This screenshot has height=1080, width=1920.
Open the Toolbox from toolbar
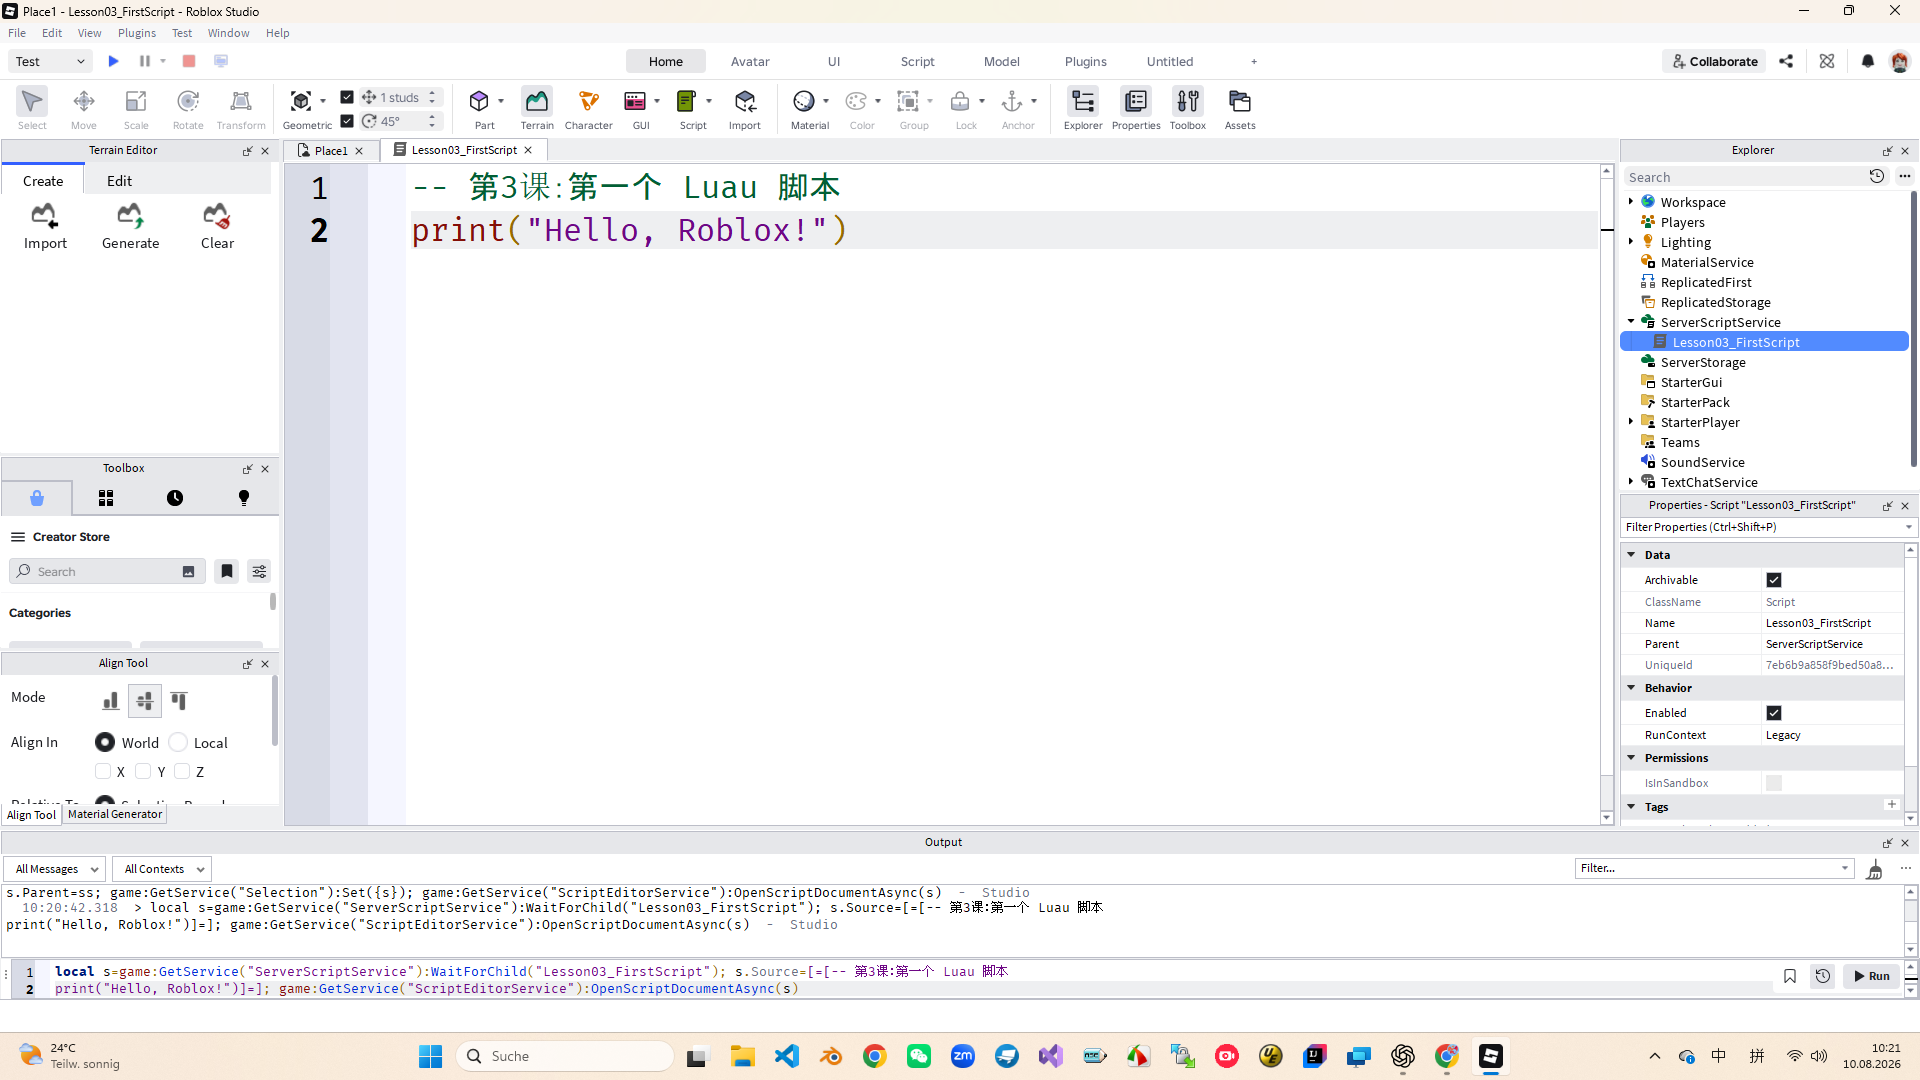(x=1188, y=109)
